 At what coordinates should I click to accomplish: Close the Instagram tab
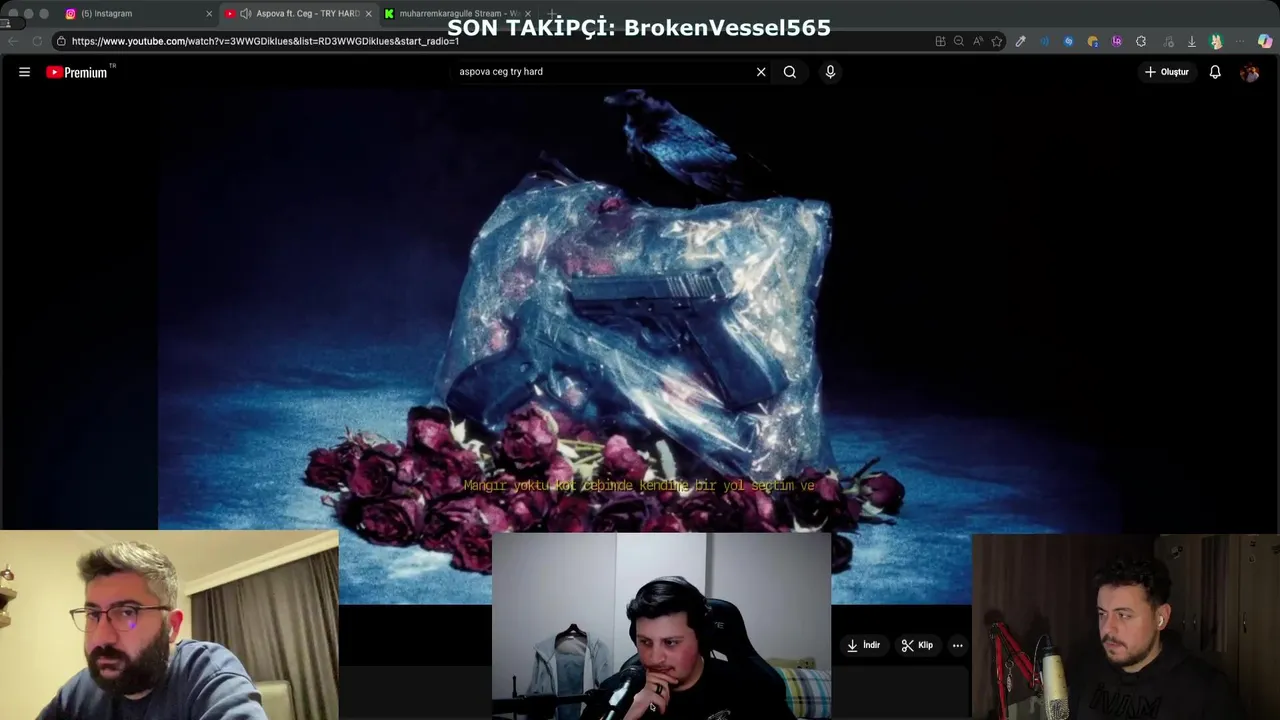tap(209, 14)
